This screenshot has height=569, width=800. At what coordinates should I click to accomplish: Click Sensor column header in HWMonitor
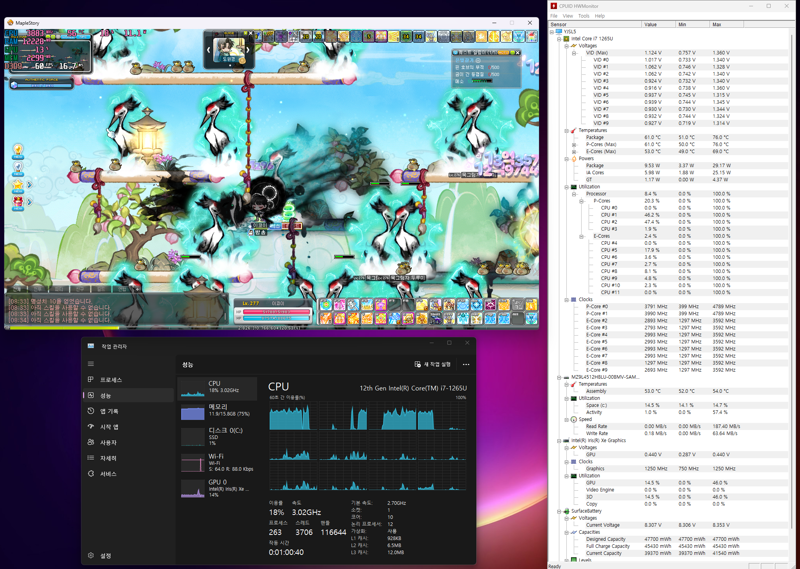point(595,24)
